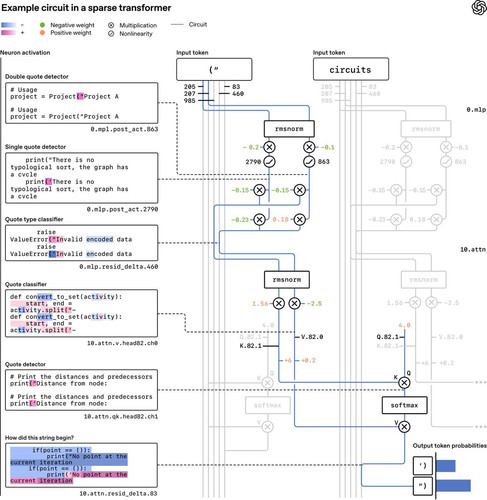Screen dimensions: 487x500
Task: Select the highlighted multiplication node labeled -0.1
Action: point(309,147)
